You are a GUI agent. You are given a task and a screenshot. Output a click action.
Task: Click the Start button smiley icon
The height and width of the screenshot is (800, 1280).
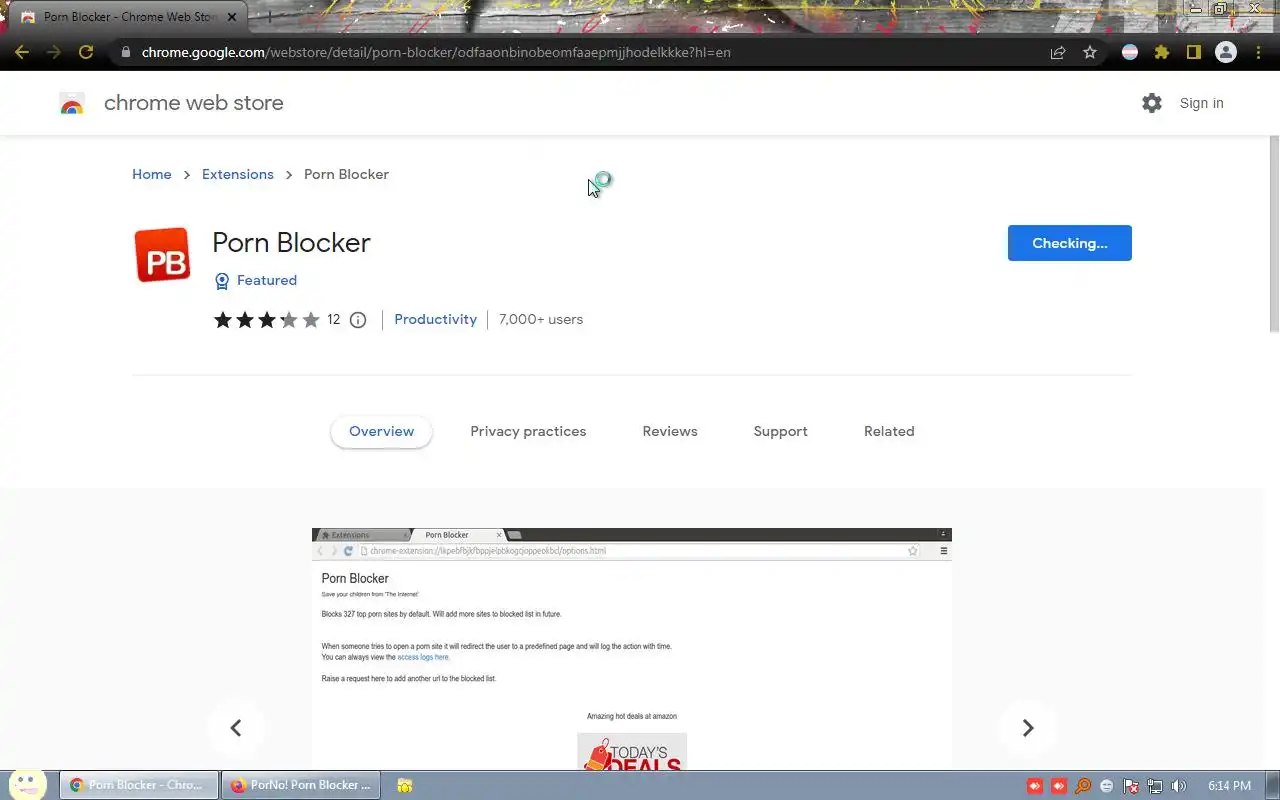pos(26,785)
